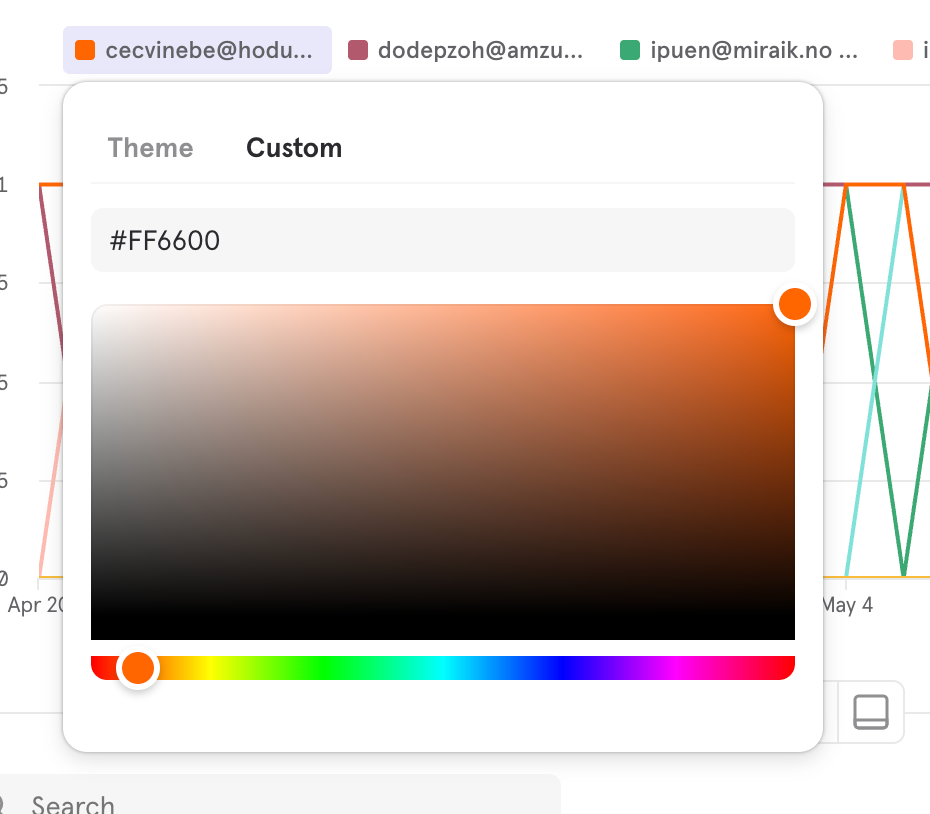Click the round handle on the saturation area

tap(794, 304)
